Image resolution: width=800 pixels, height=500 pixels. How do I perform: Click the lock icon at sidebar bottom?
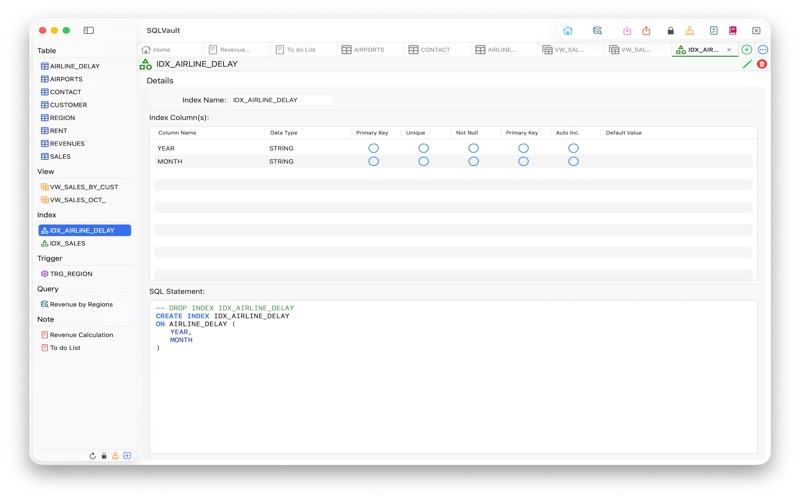point(104,456)
